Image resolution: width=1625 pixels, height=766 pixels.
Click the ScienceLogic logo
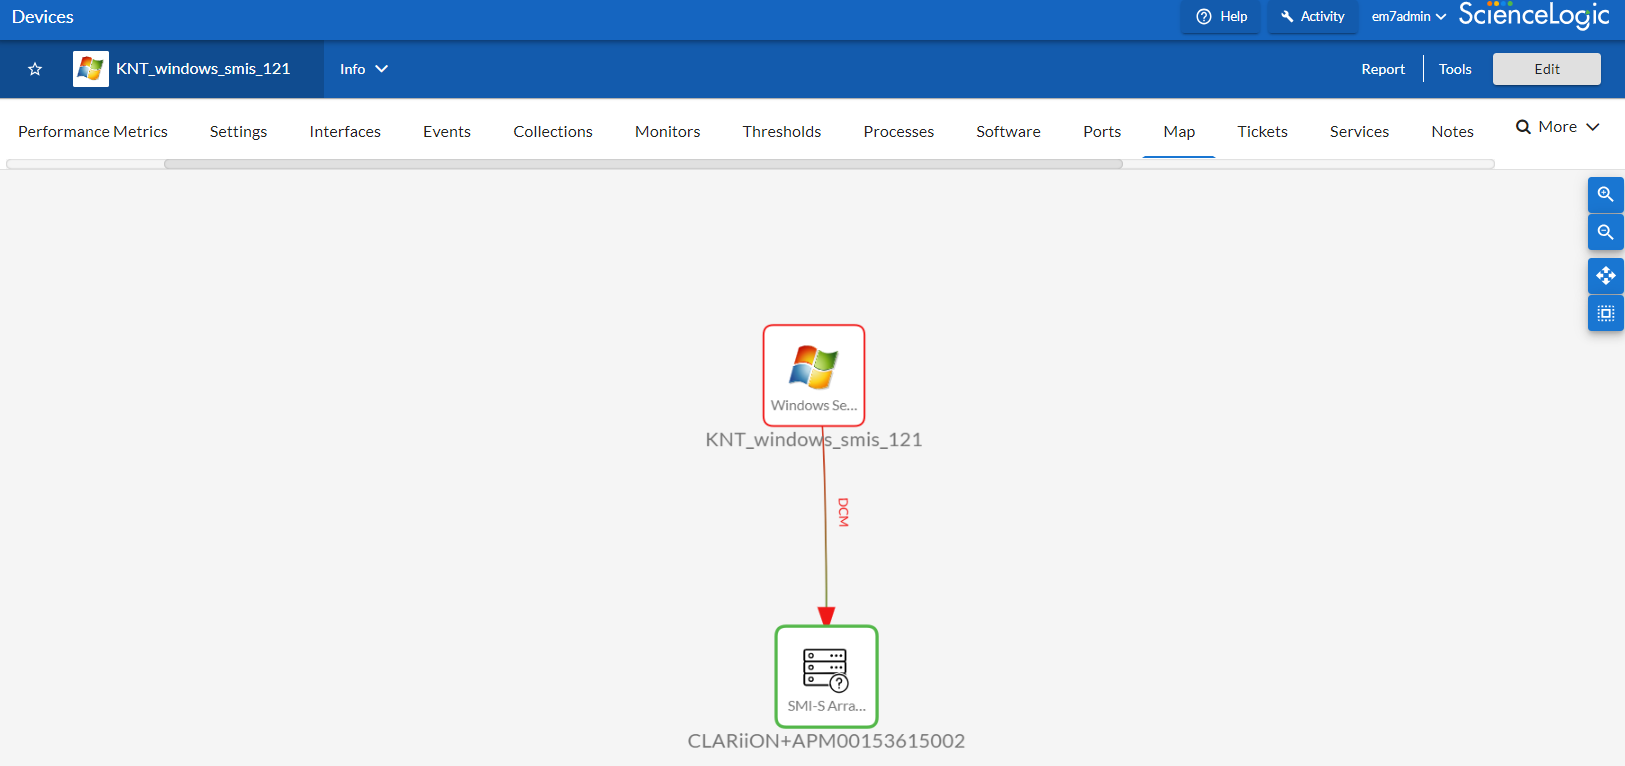pyautogui.click(x=1534, y=15)
